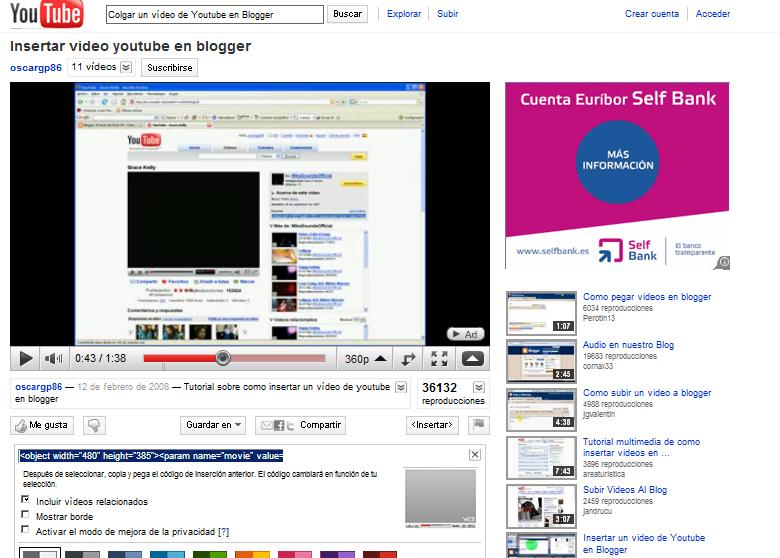Select the light blue color theme
The image size is (780, 558).
pos(167,554)
